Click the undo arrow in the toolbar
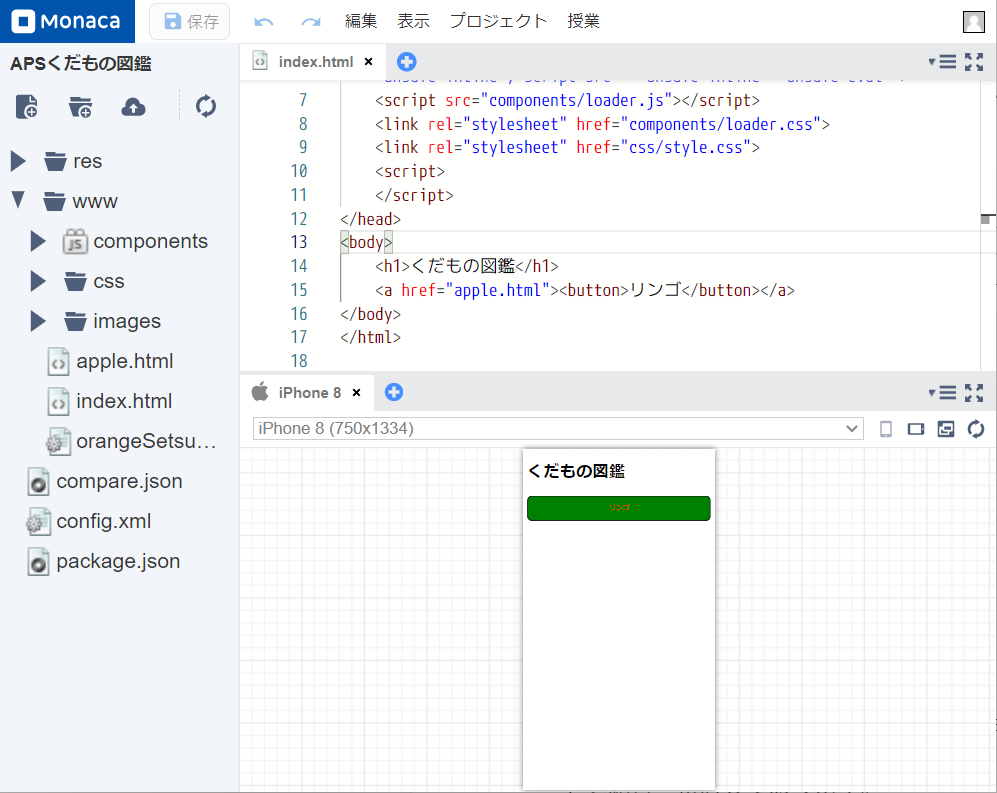Image resolution: width=997 pixels, height=793 pixels. (x=264, y=20)
